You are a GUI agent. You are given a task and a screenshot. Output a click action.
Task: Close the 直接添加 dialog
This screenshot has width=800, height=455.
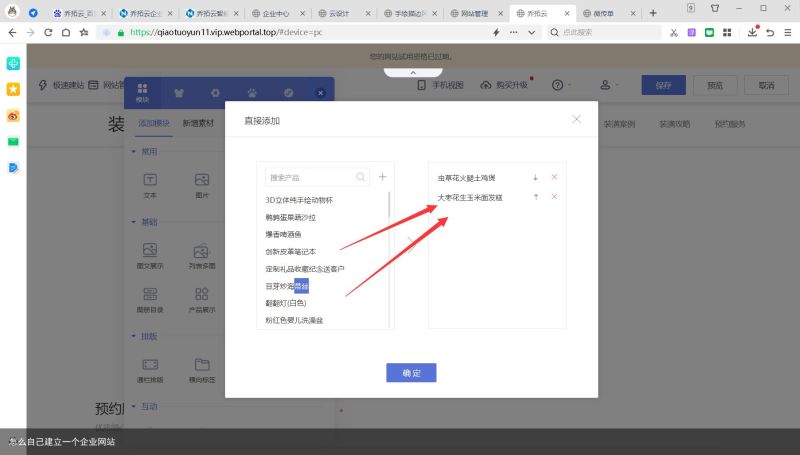(577, 119)
